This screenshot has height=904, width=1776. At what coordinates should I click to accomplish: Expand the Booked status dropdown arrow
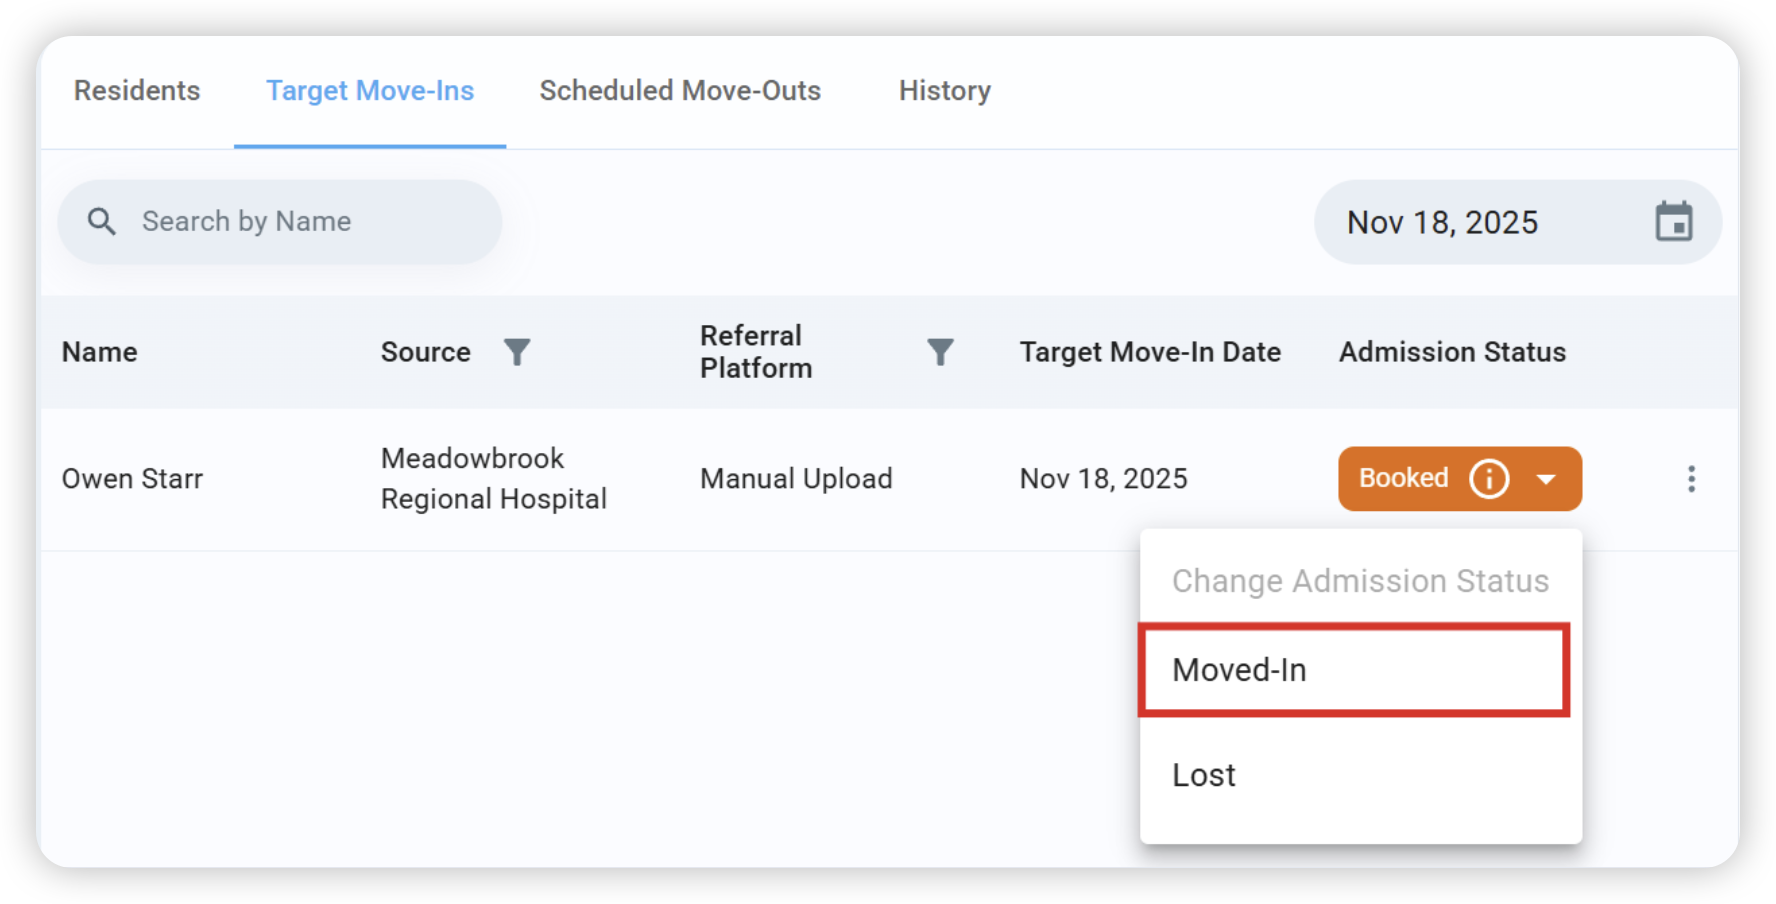click(1546, 479)
